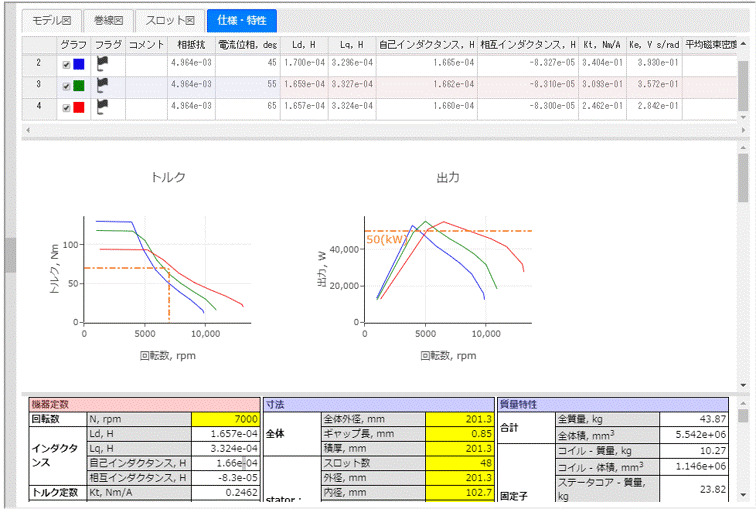Screen dimensions: 756x512
Task: Click the table's horizontal scroll left arrow
Action: click(x=28, y=130)
